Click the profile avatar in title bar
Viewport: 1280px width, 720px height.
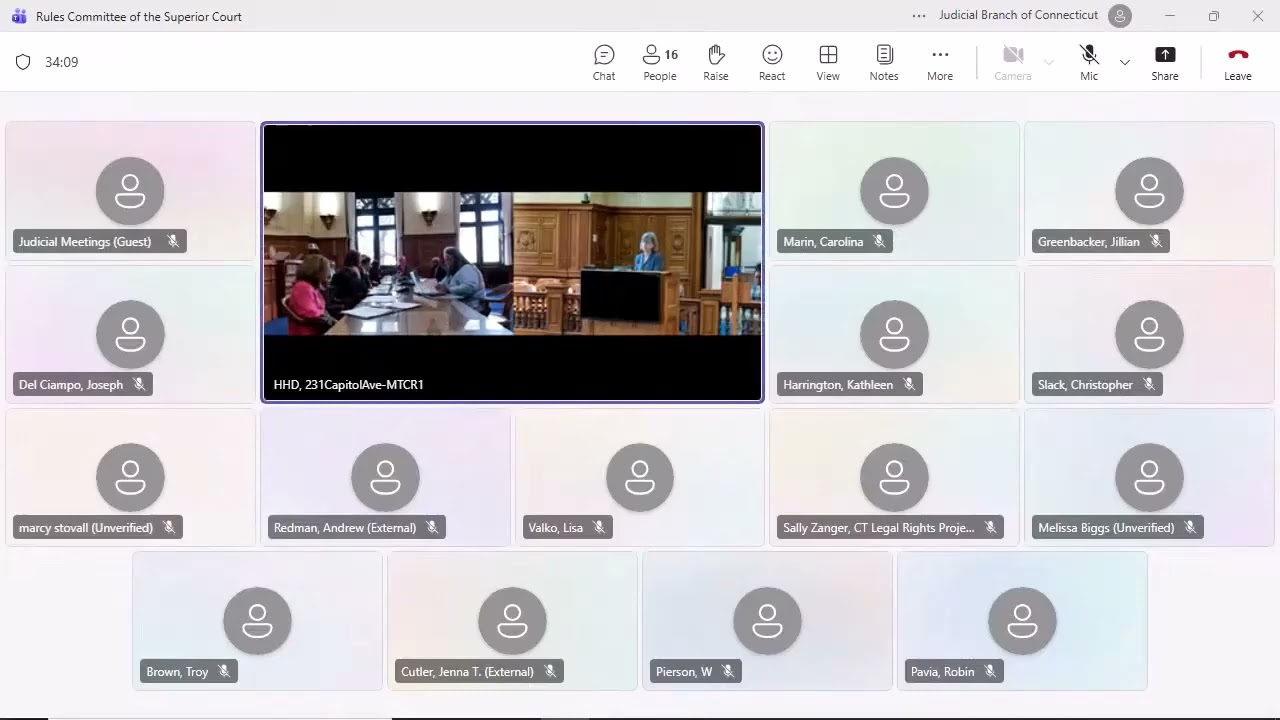pos(1121,16)
